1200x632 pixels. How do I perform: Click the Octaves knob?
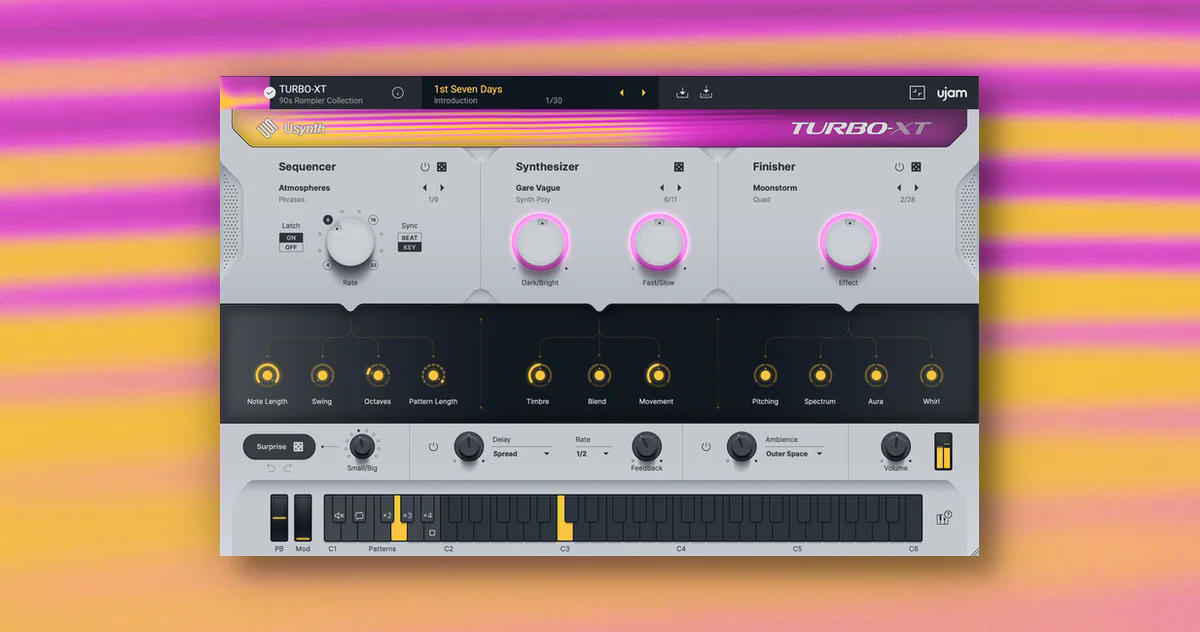coord(377,375)
